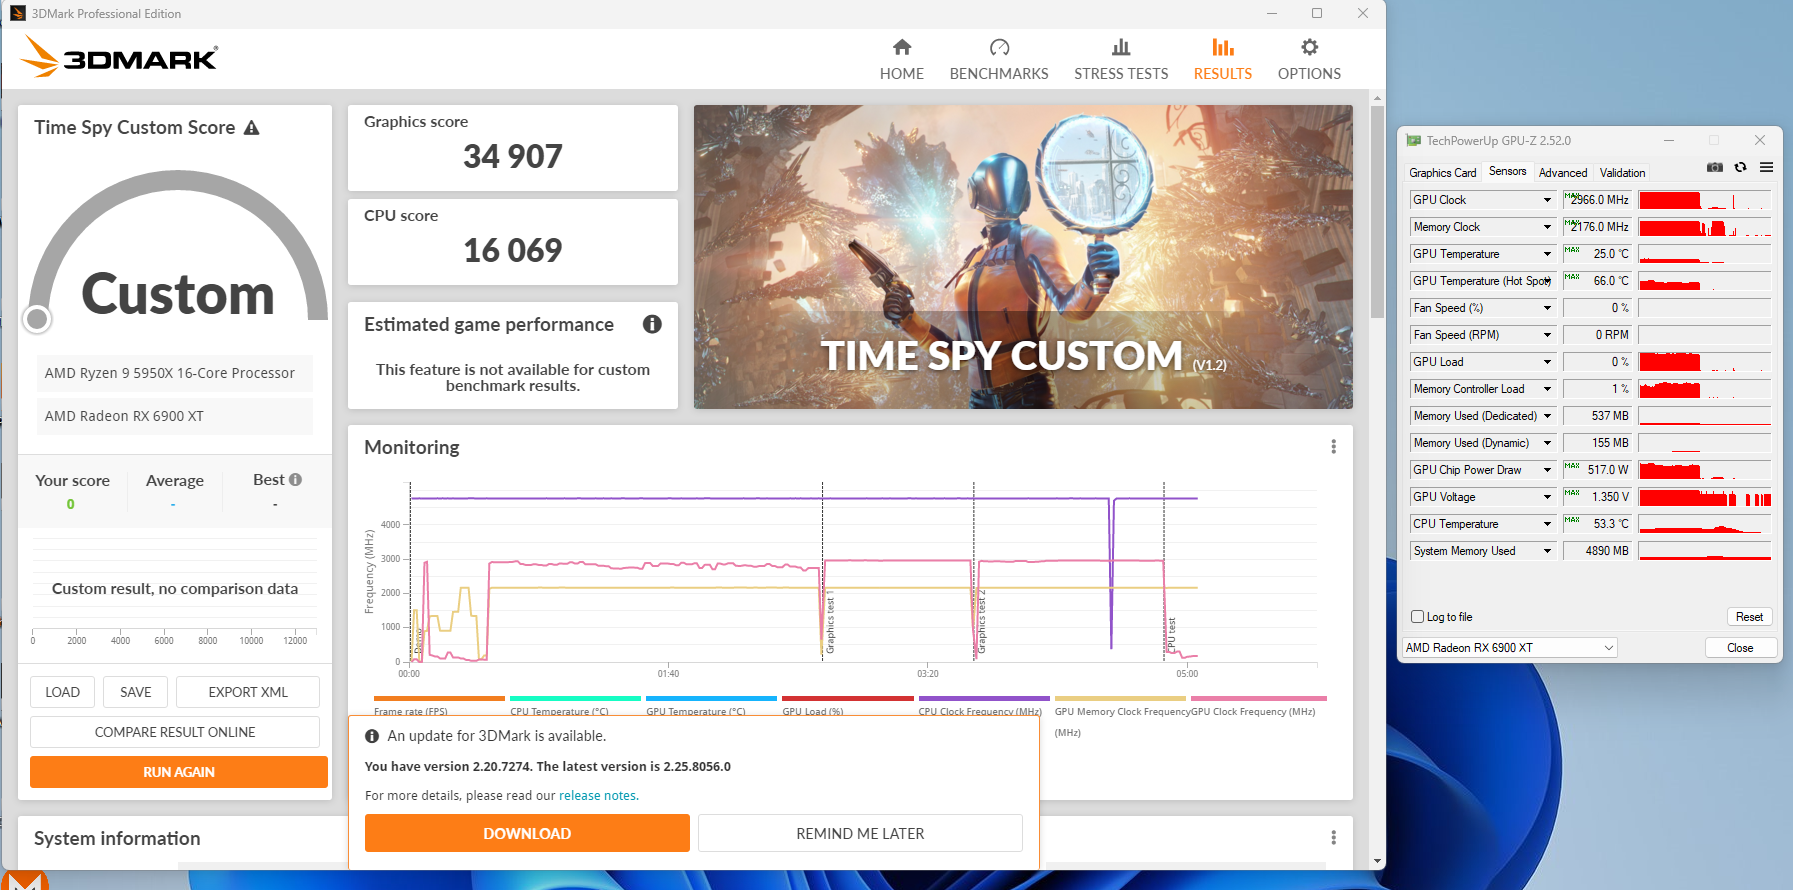The height and width of the screenshot is (890, 1793).
Task: Switch to the Graphics Card tab in GPU-Z
Action: click(1442, 173)
